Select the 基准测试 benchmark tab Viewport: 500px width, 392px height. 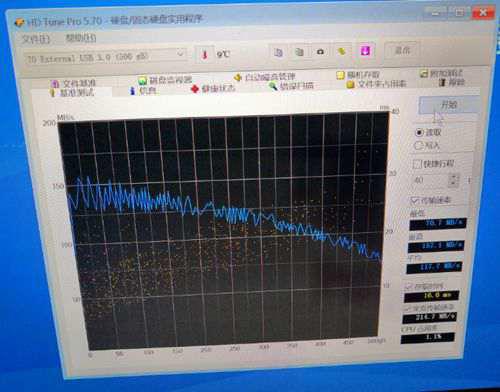click(72, 93)
